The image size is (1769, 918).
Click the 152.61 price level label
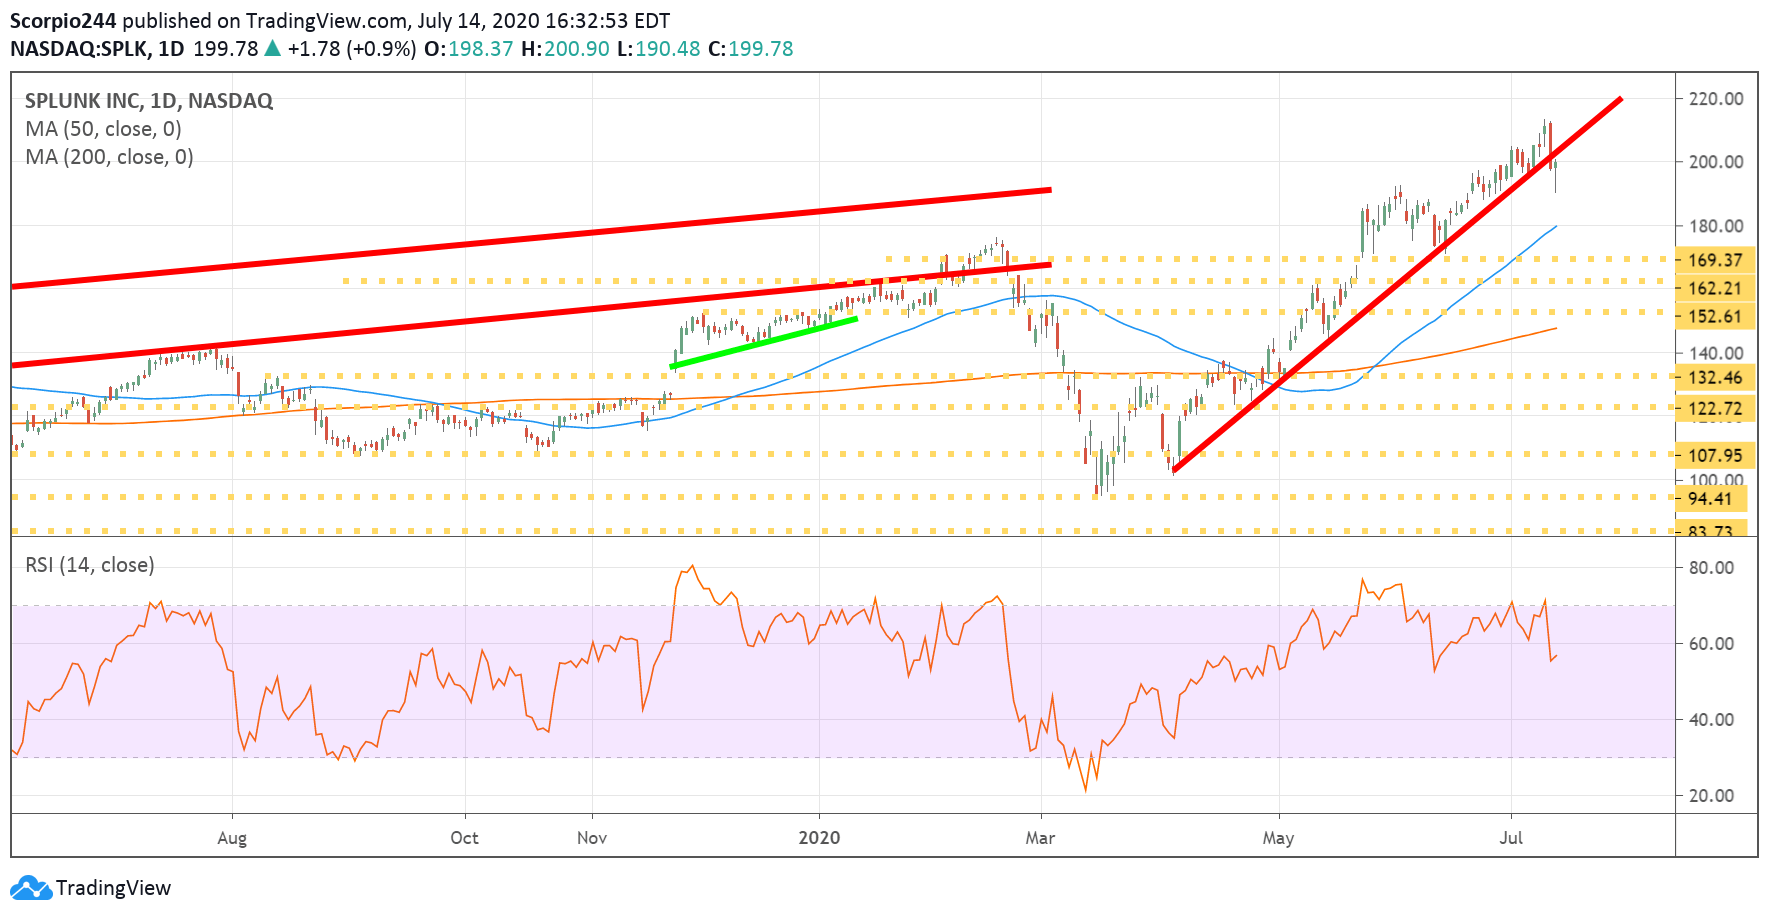coord(1715,317)
